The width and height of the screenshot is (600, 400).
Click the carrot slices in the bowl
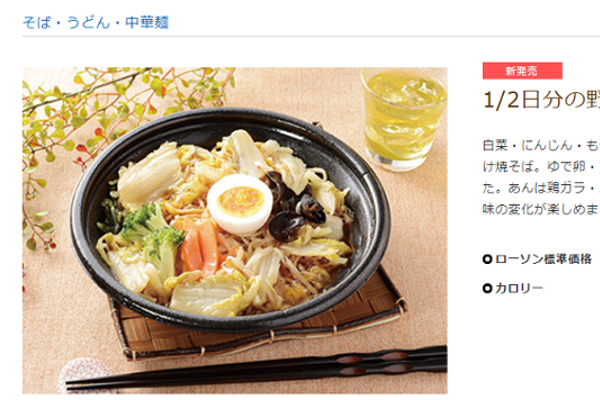pyautogui.click(x=200, y=245)
